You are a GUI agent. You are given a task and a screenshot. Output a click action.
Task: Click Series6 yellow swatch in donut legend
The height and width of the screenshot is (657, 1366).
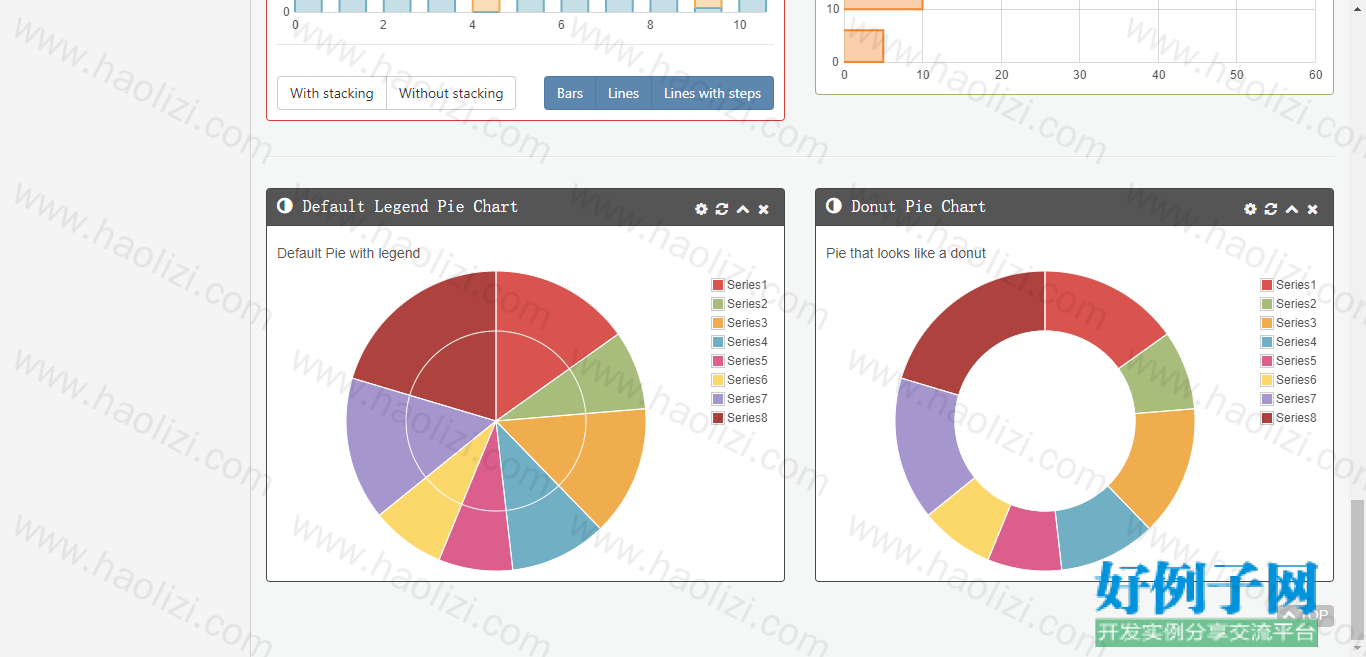coord(1267,380)
